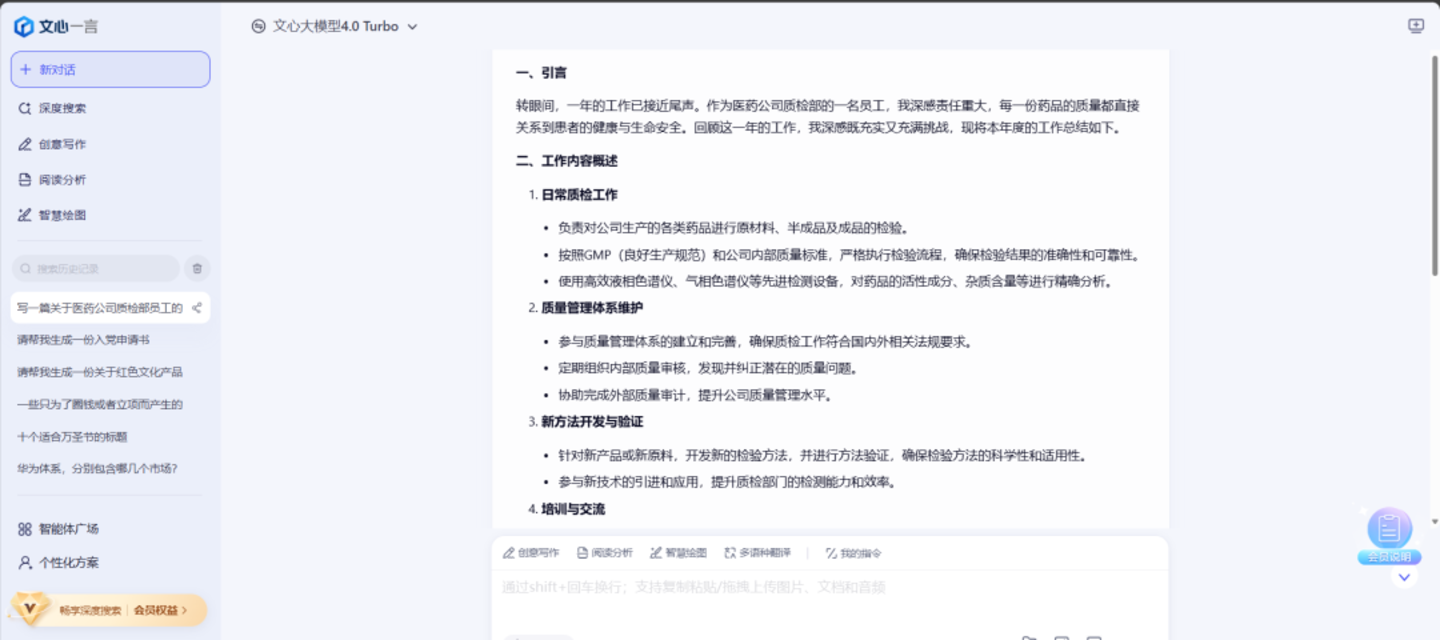Open the 十个适合万圣节的标题 conversation
1440x640 pixels.
72,437
